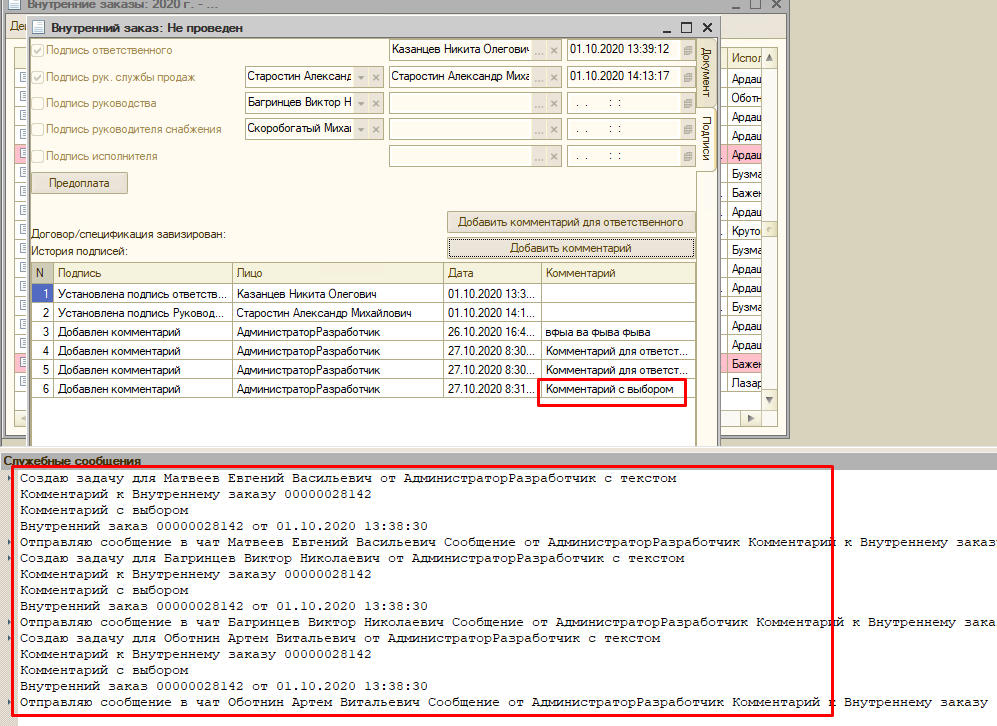
Task: Click message Создаю задачу для Оботнин Артем Витальевич
Action: pyautogui.click(x=340, y=638)
